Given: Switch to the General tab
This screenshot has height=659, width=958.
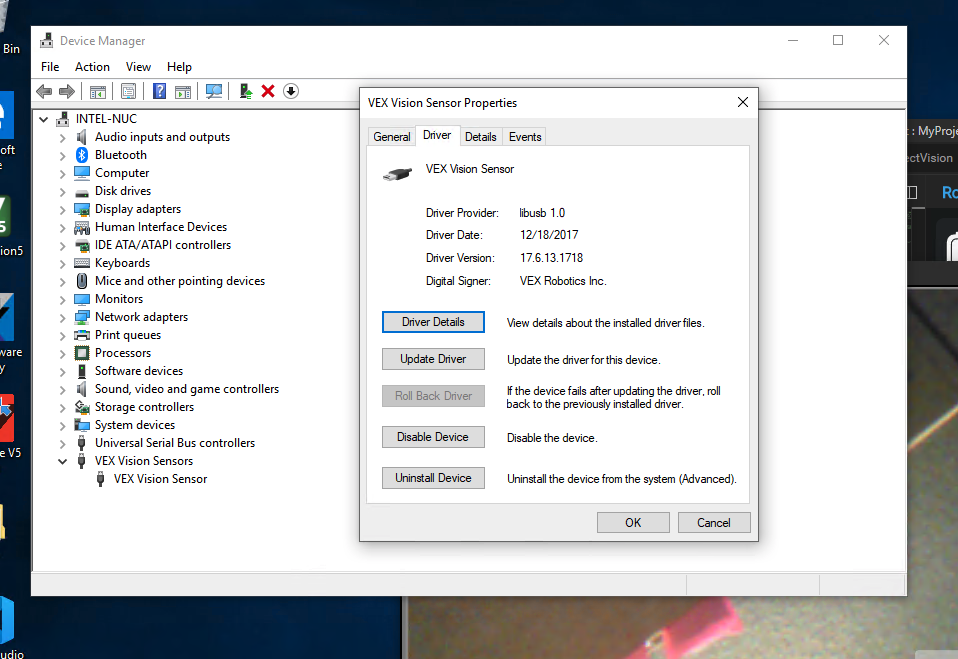Looking at the screenshot, I should tap(392, 137).
